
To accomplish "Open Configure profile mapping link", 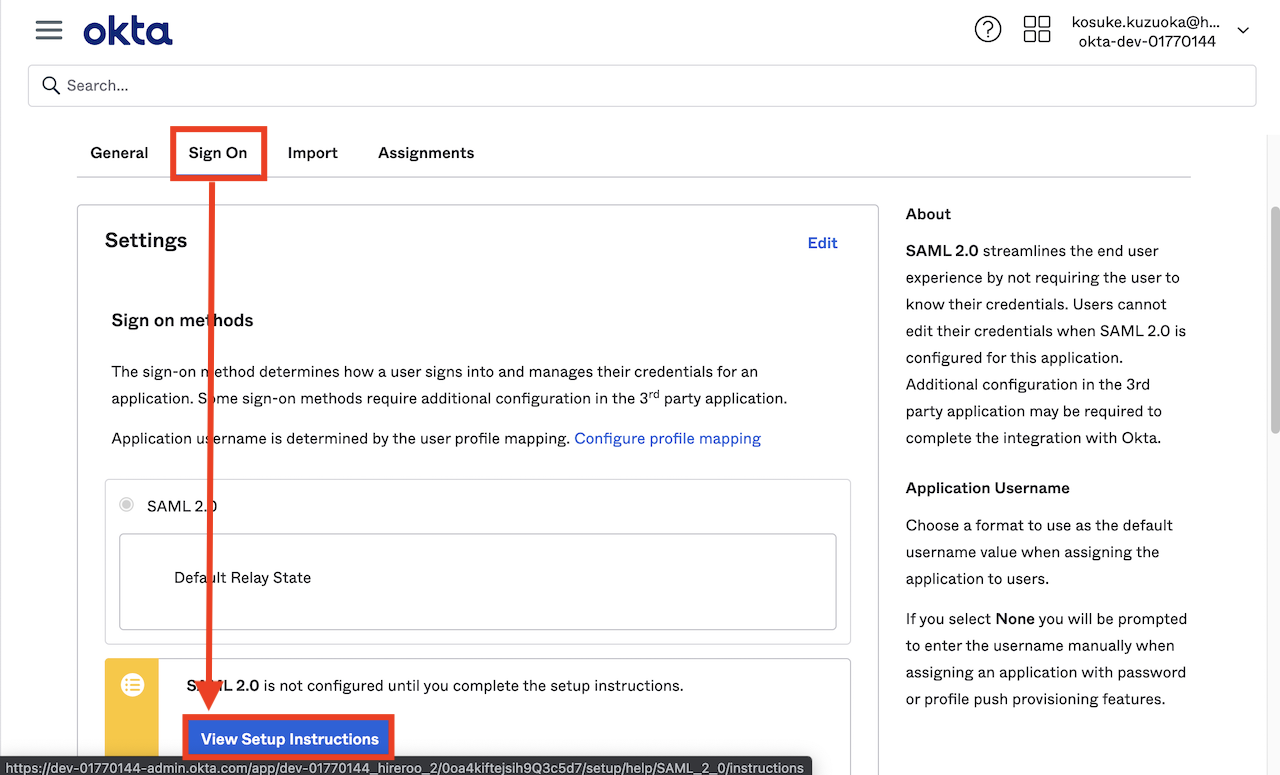I will pyautogui.click(x=668, y=438).
